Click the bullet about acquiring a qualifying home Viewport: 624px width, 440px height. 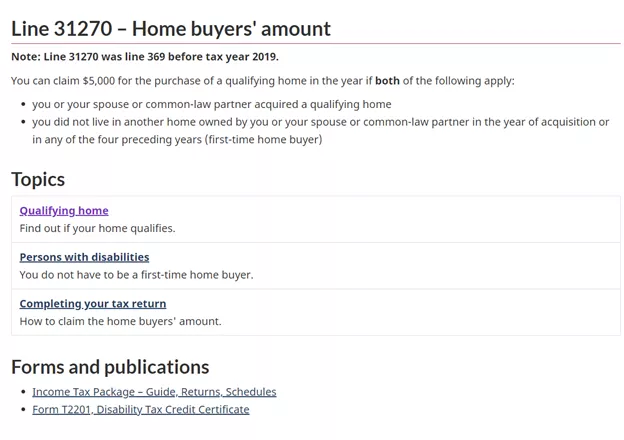pyautogui.click(x=211, y=104)
